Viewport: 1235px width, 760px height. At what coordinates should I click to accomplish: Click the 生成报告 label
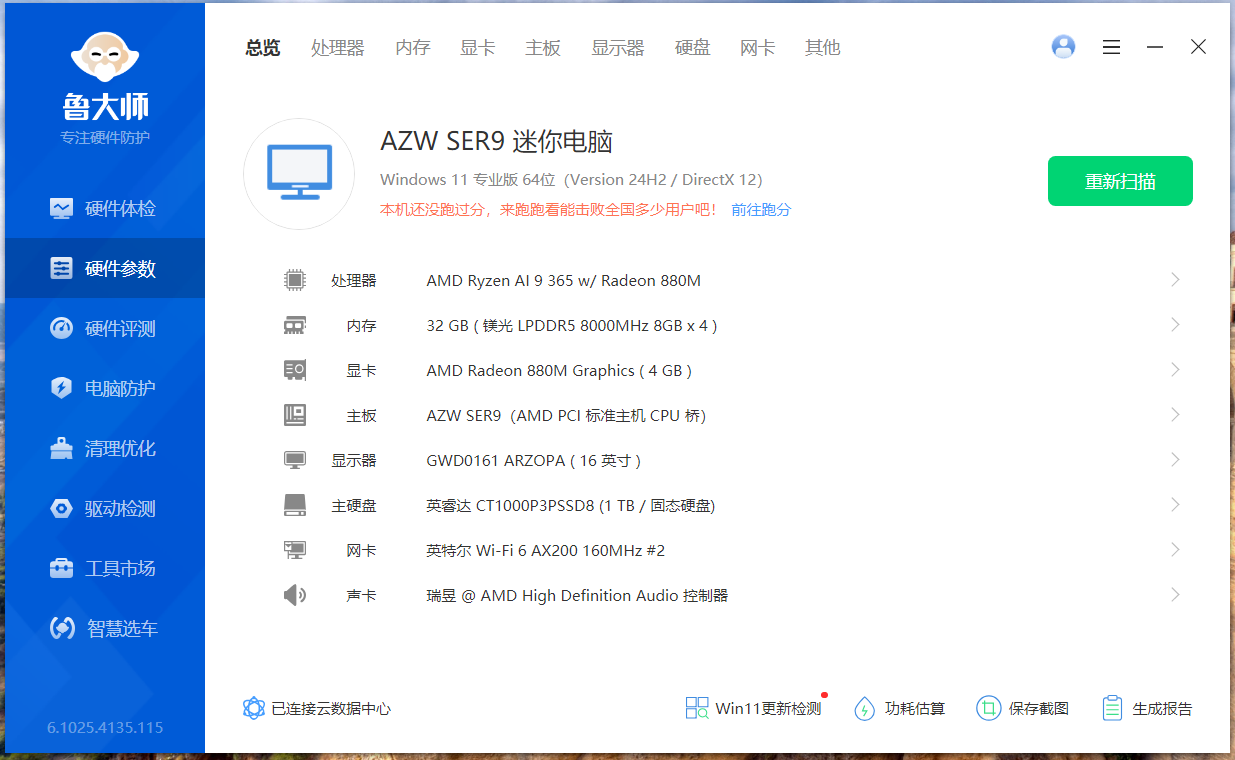coord(1162,709)
